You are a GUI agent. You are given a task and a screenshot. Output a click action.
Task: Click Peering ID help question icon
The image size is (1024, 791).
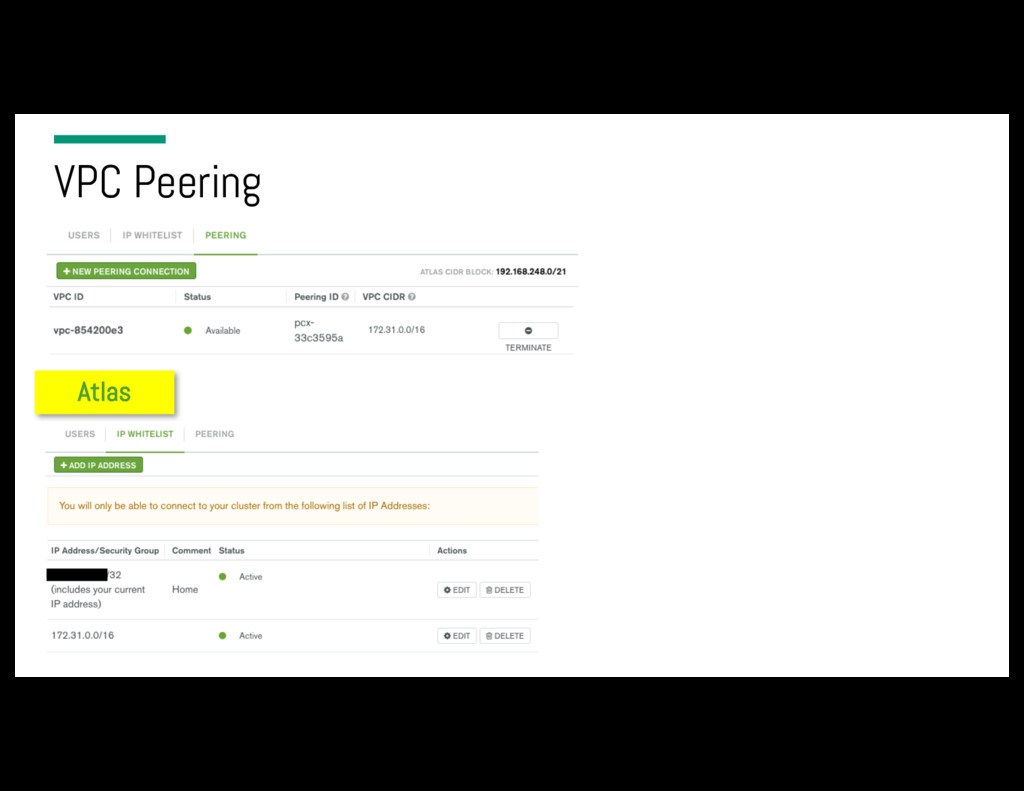(x=345, y=297)
